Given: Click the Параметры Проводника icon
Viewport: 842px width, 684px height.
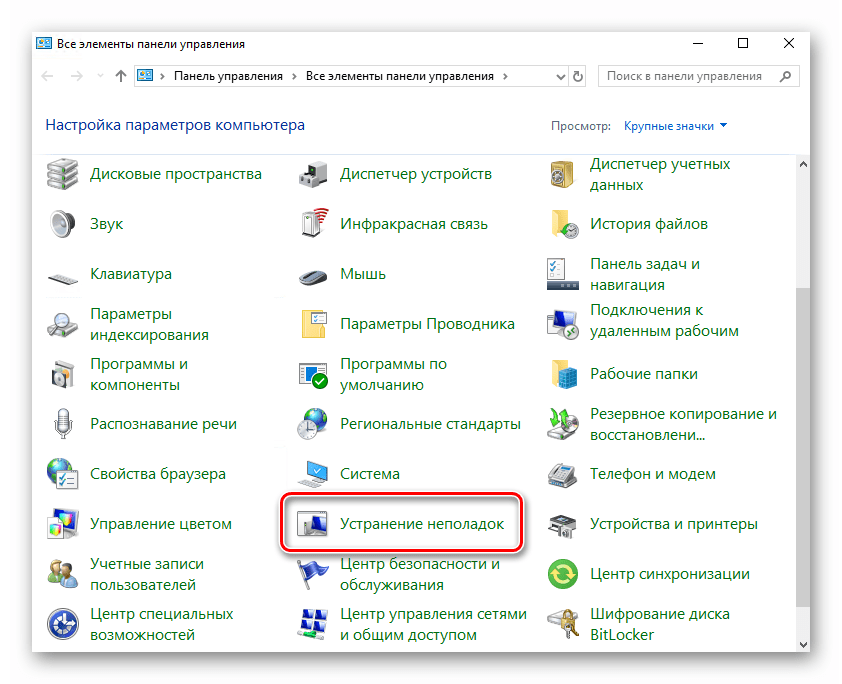Looking at the screenshot, I should 314,324.
